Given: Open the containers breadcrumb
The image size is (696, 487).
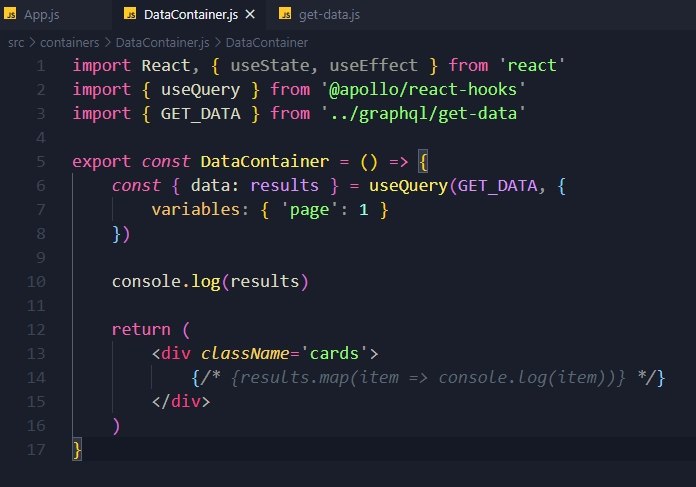Looking at the screenshot, I should tap(70, 43).
